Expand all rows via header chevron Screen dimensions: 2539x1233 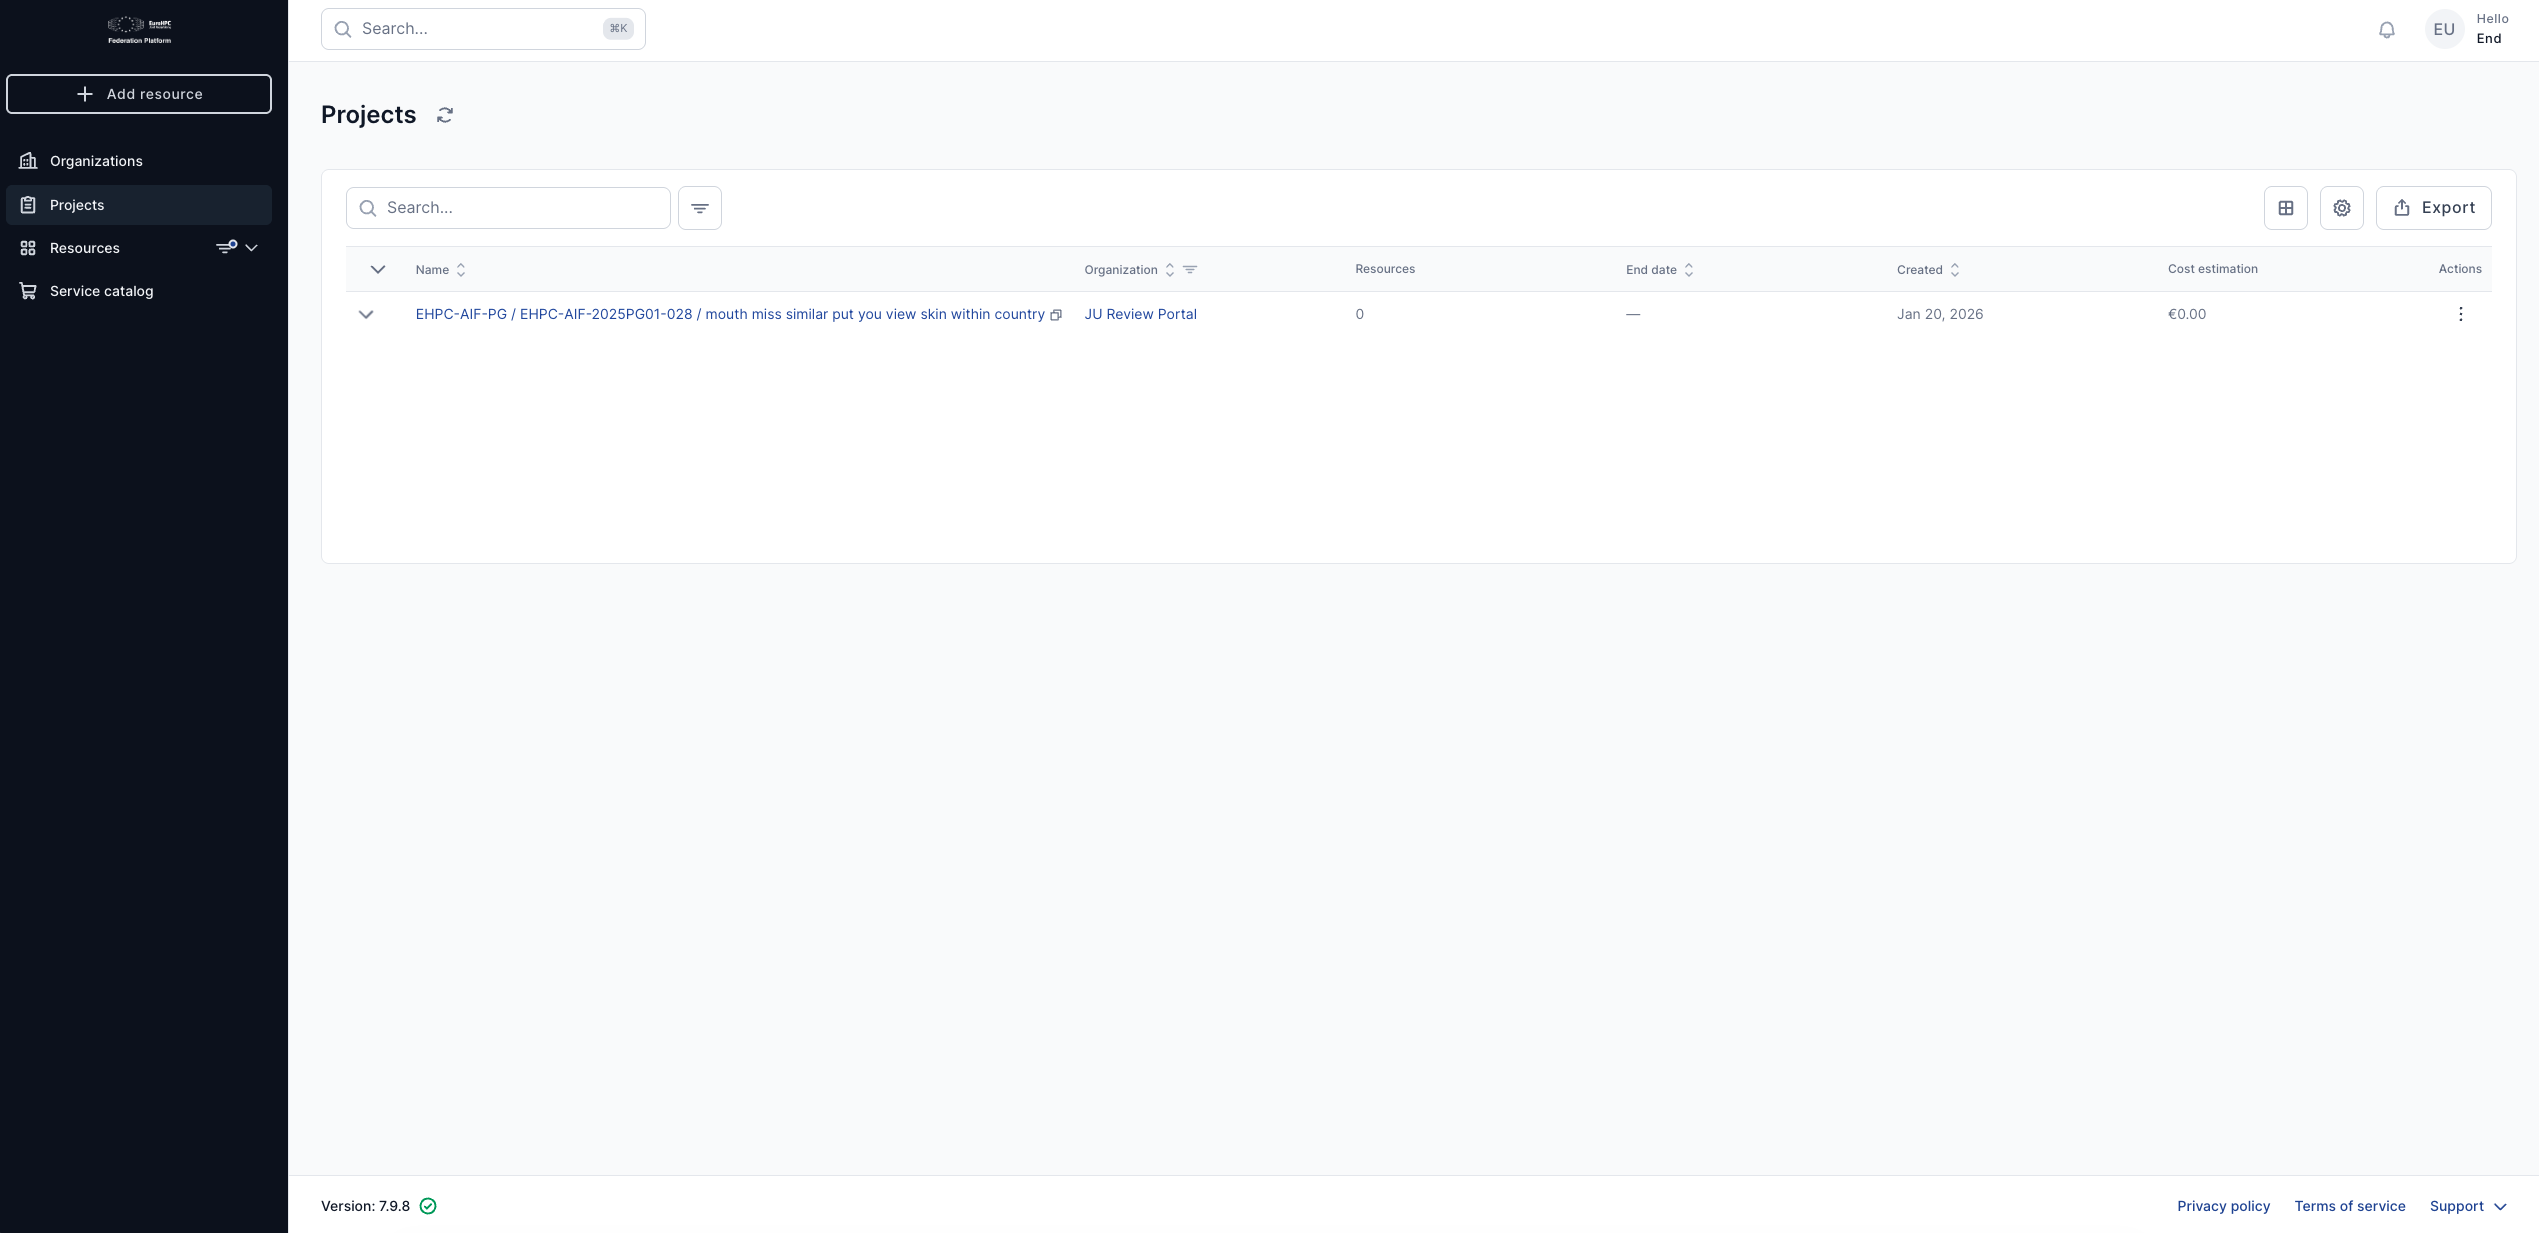click(x=378, y=269)
